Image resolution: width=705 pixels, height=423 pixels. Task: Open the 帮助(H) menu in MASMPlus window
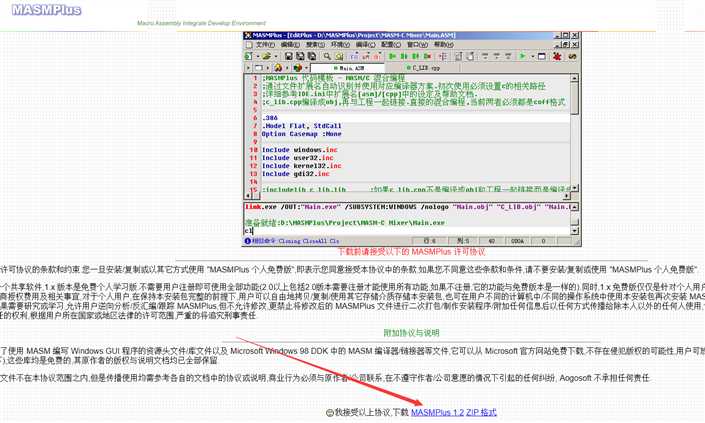[x=444, y=45]
